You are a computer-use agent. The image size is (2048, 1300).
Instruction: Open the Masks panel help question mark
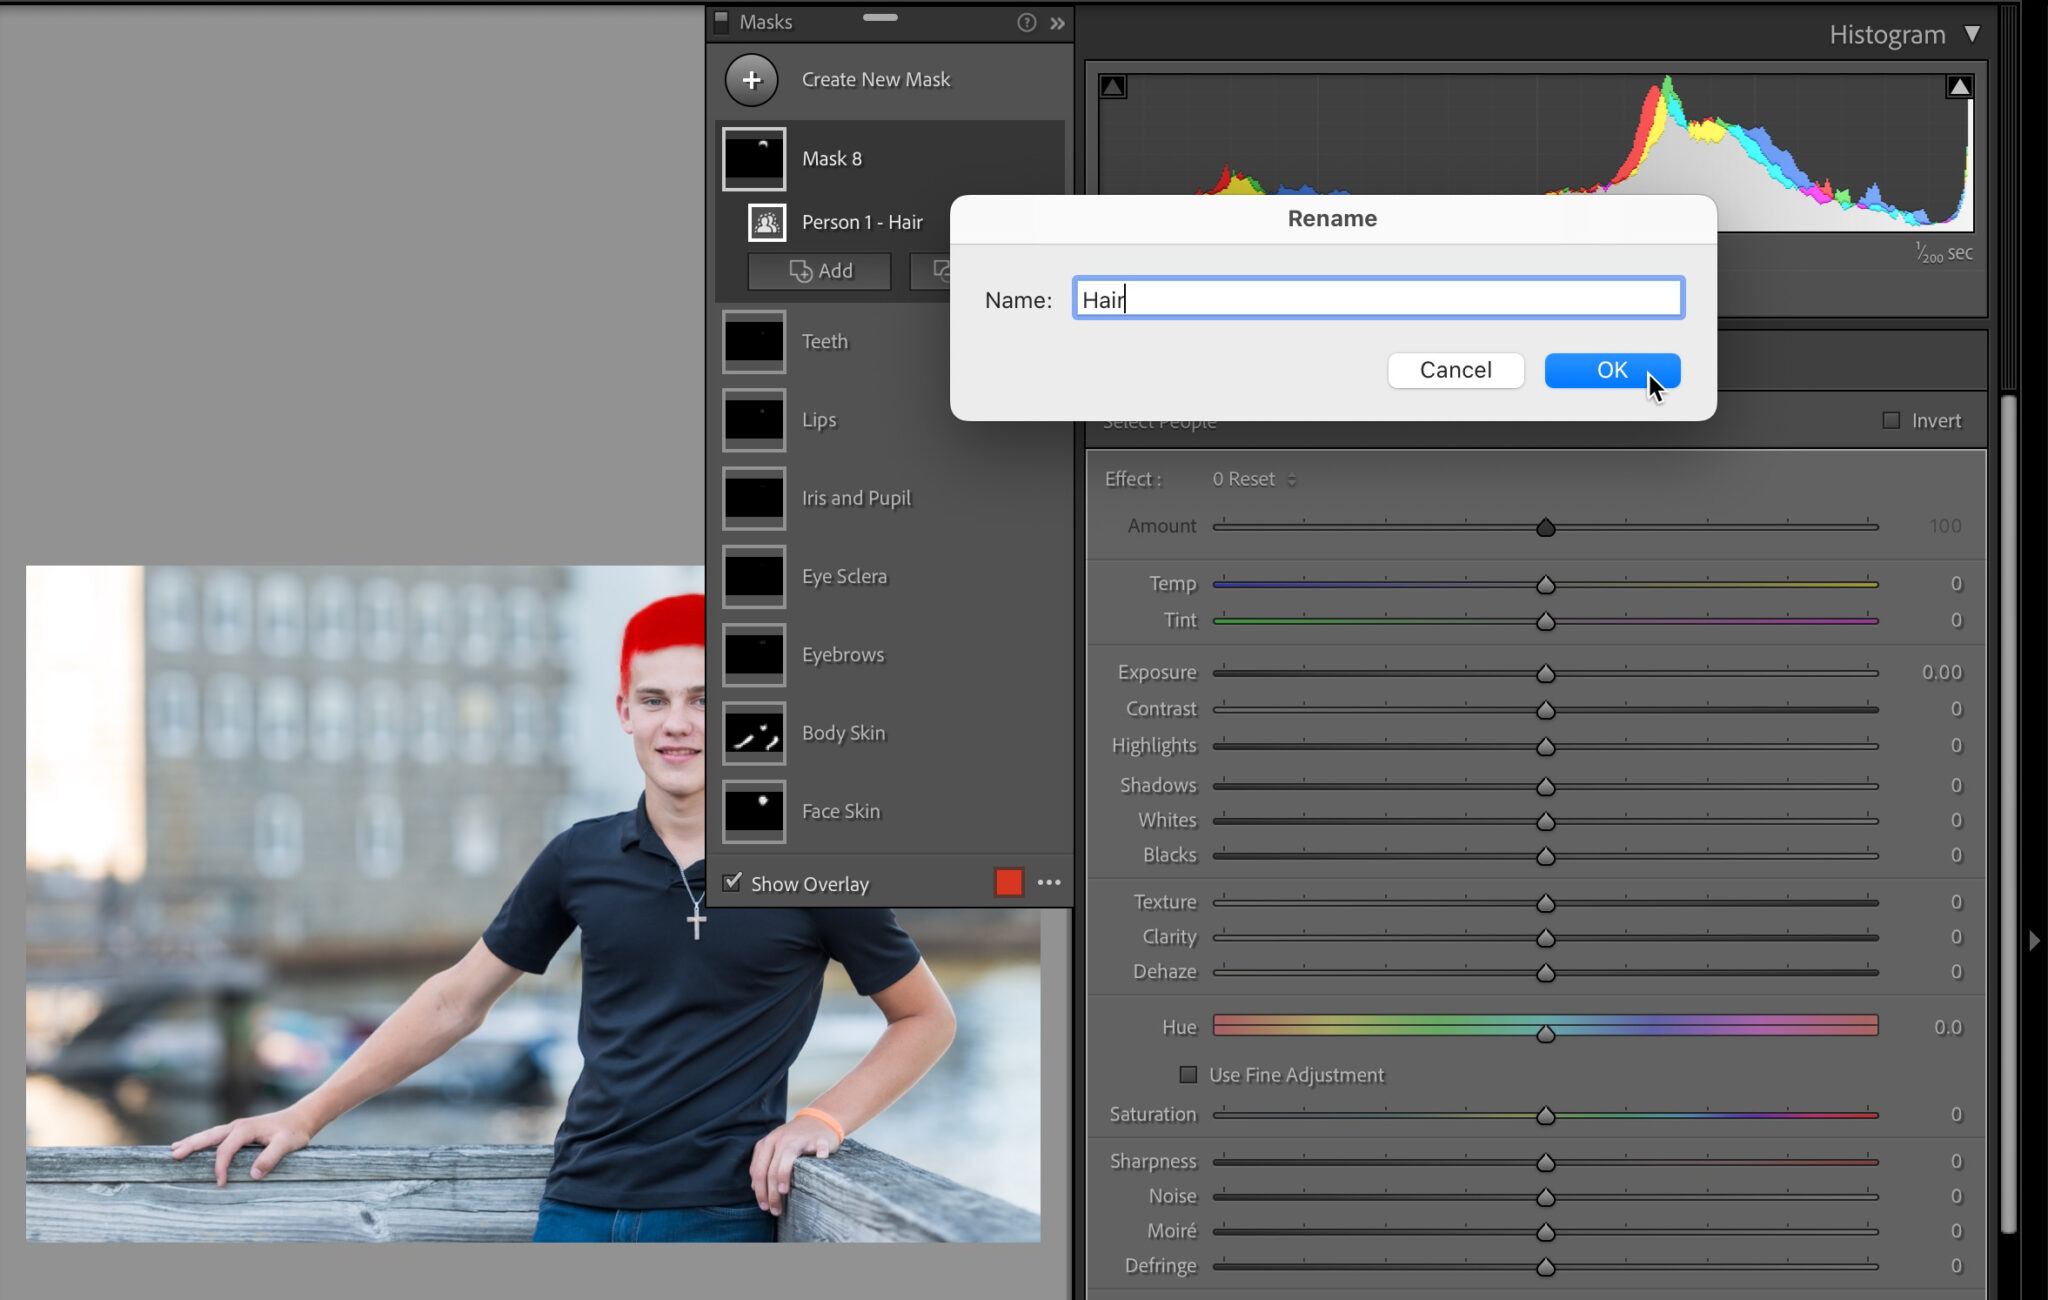(x=1026, y=22)
